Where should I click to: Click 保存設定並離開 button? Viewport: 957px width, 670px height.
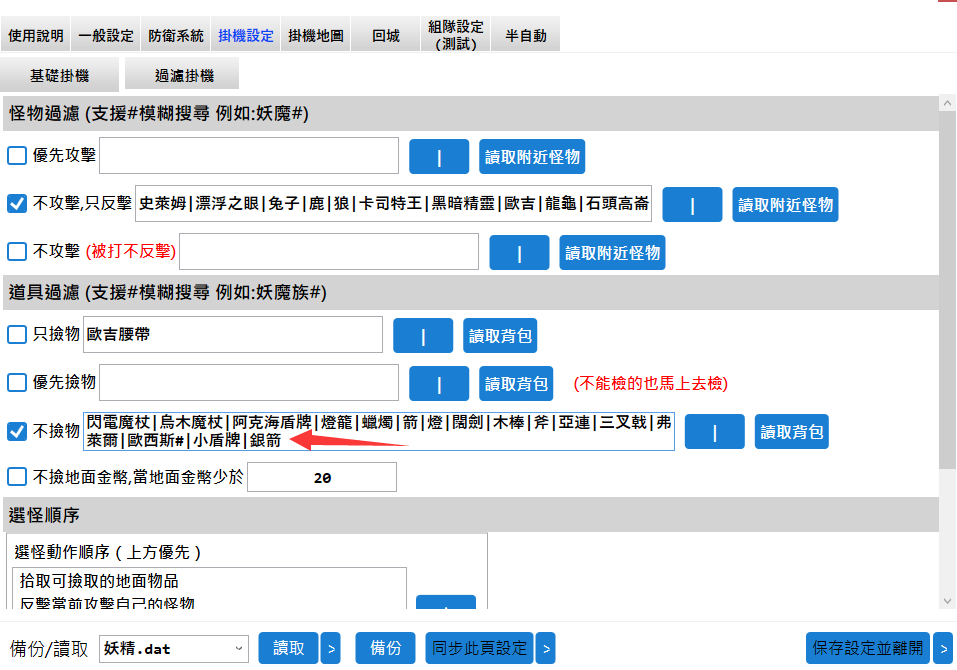click(x=867, y=647)
